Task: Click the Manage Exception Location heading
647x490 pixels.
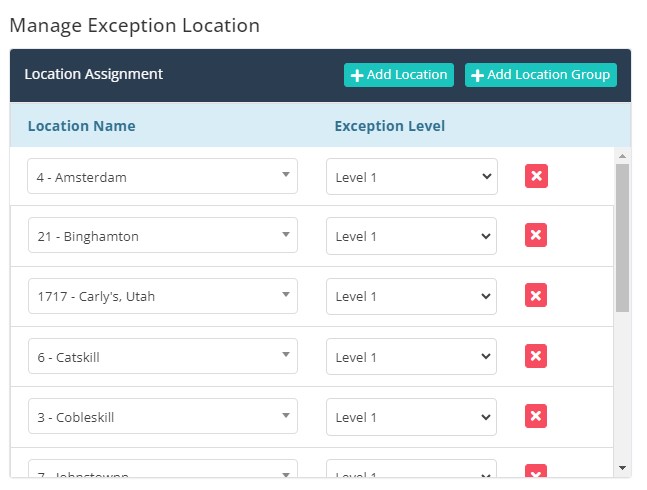Action: tap(135, 26)
